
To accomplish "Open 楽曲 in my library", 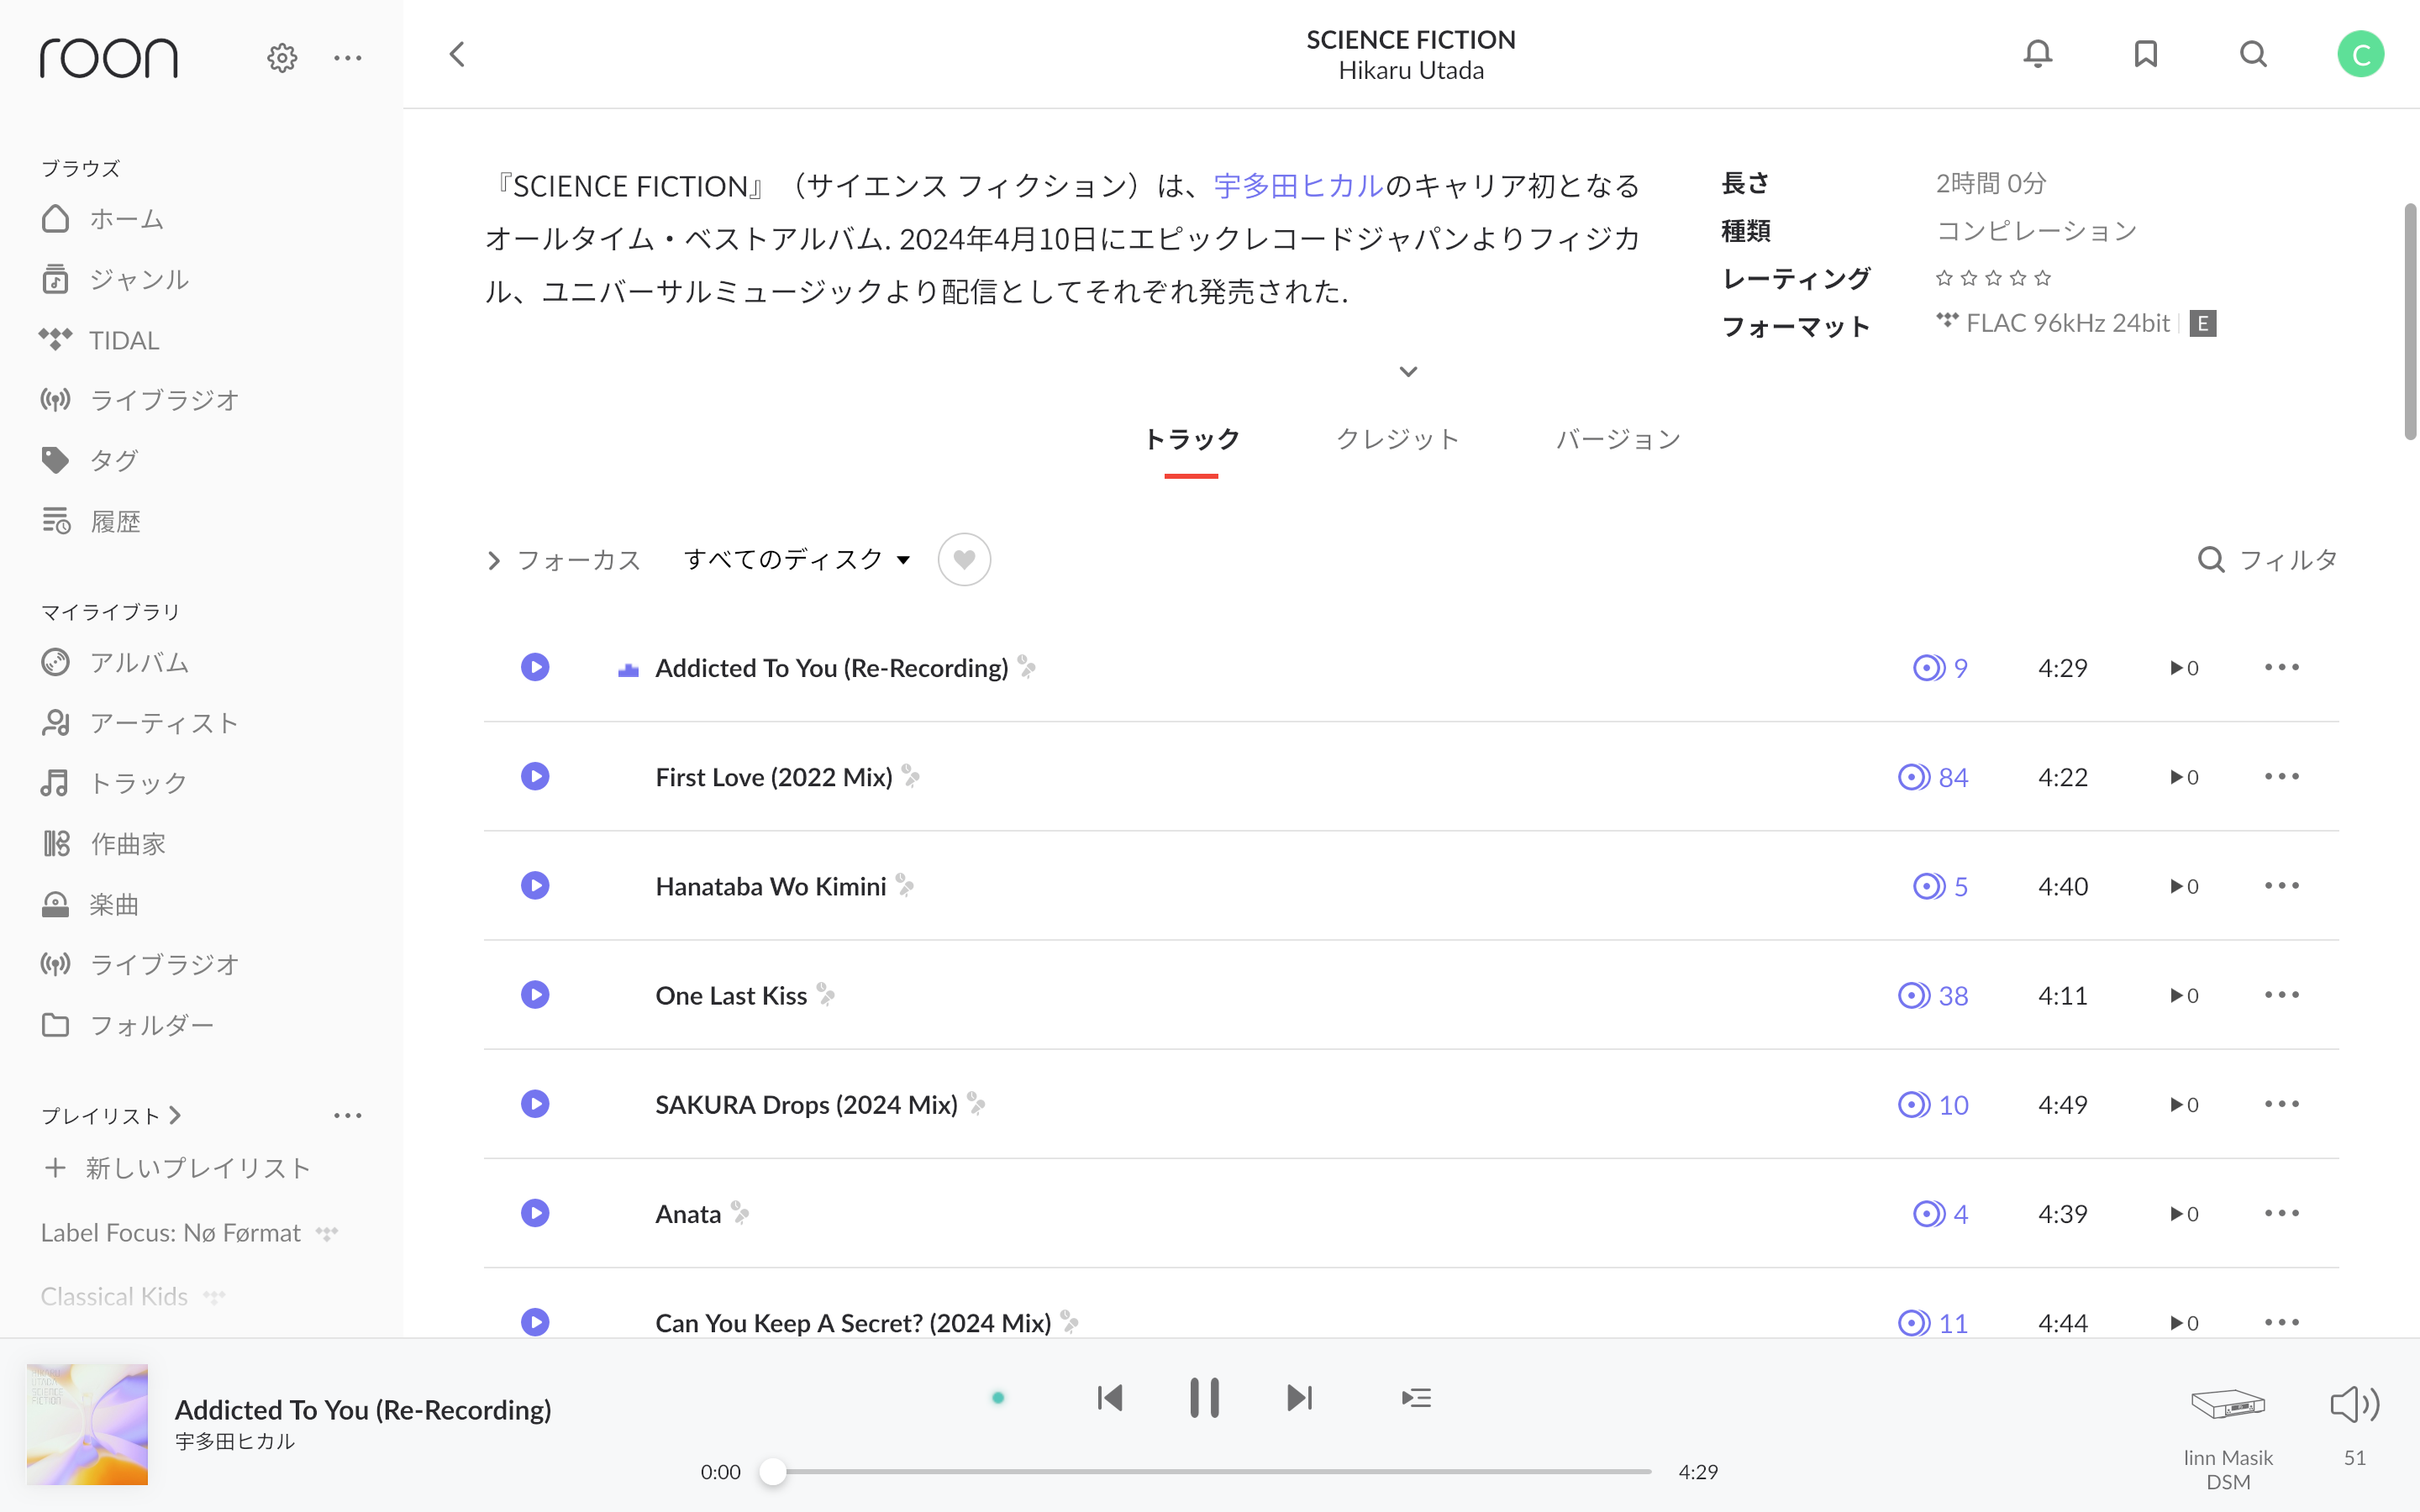I will (89, 904).
